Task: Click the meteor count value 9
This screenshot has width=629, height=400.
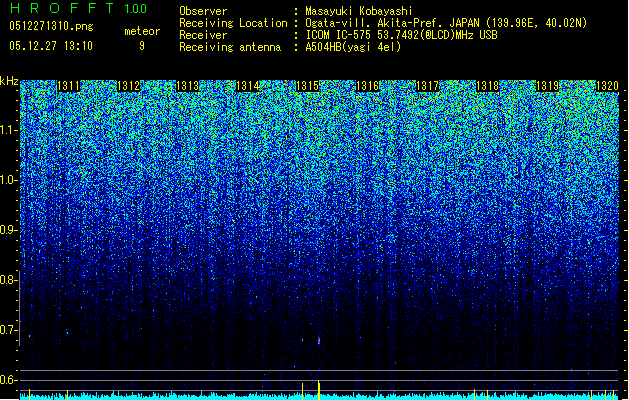Action: [142, 46]
